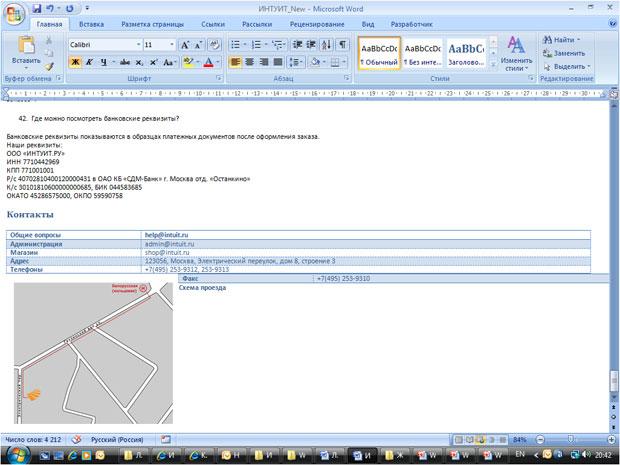This screenshot has height=465, width=620.
Task: Copy the selection with the copy icon
Action: [49, 53]
